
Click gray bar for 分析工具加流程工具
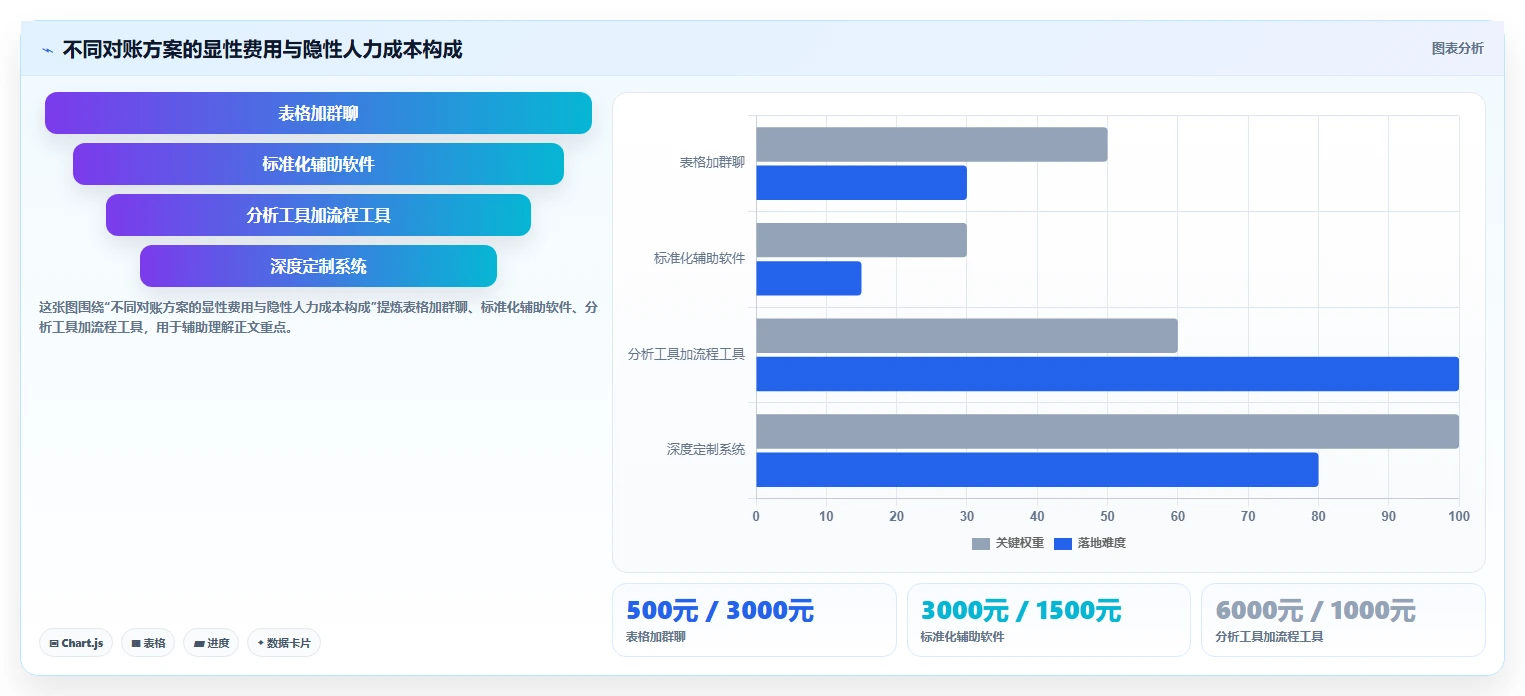click(966, 335)
